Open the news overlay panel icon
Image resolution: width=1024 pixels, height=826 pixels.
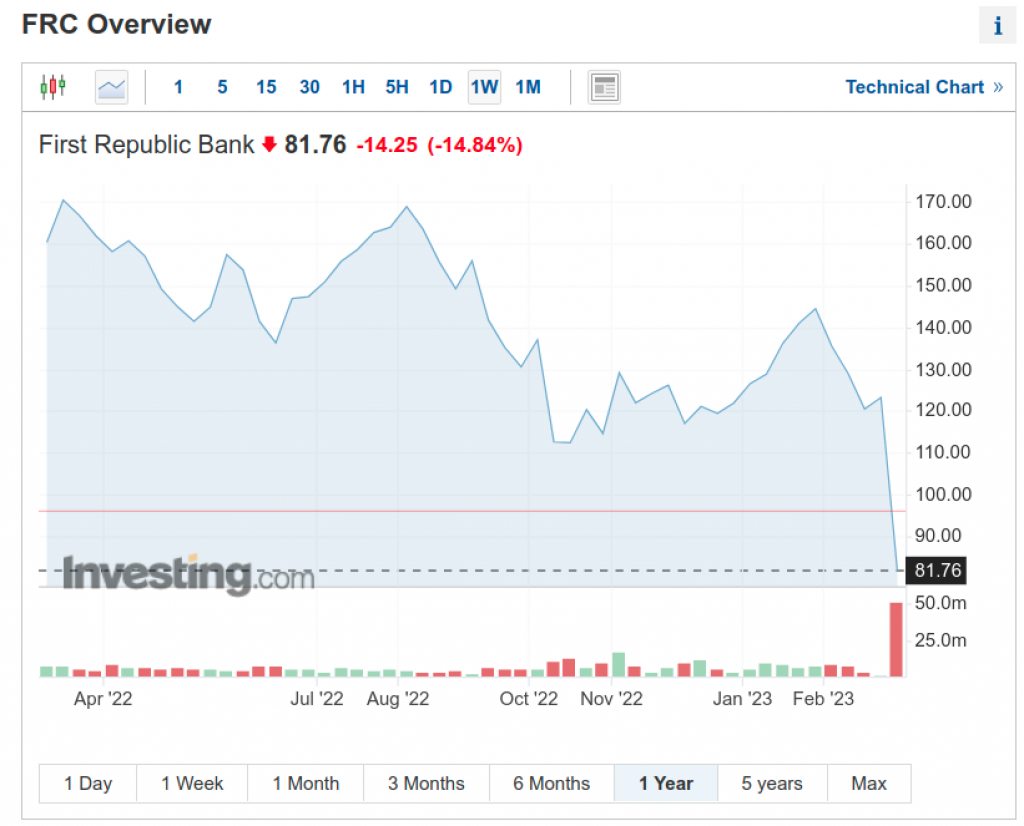pyautogui.click(x=604, y=87)
